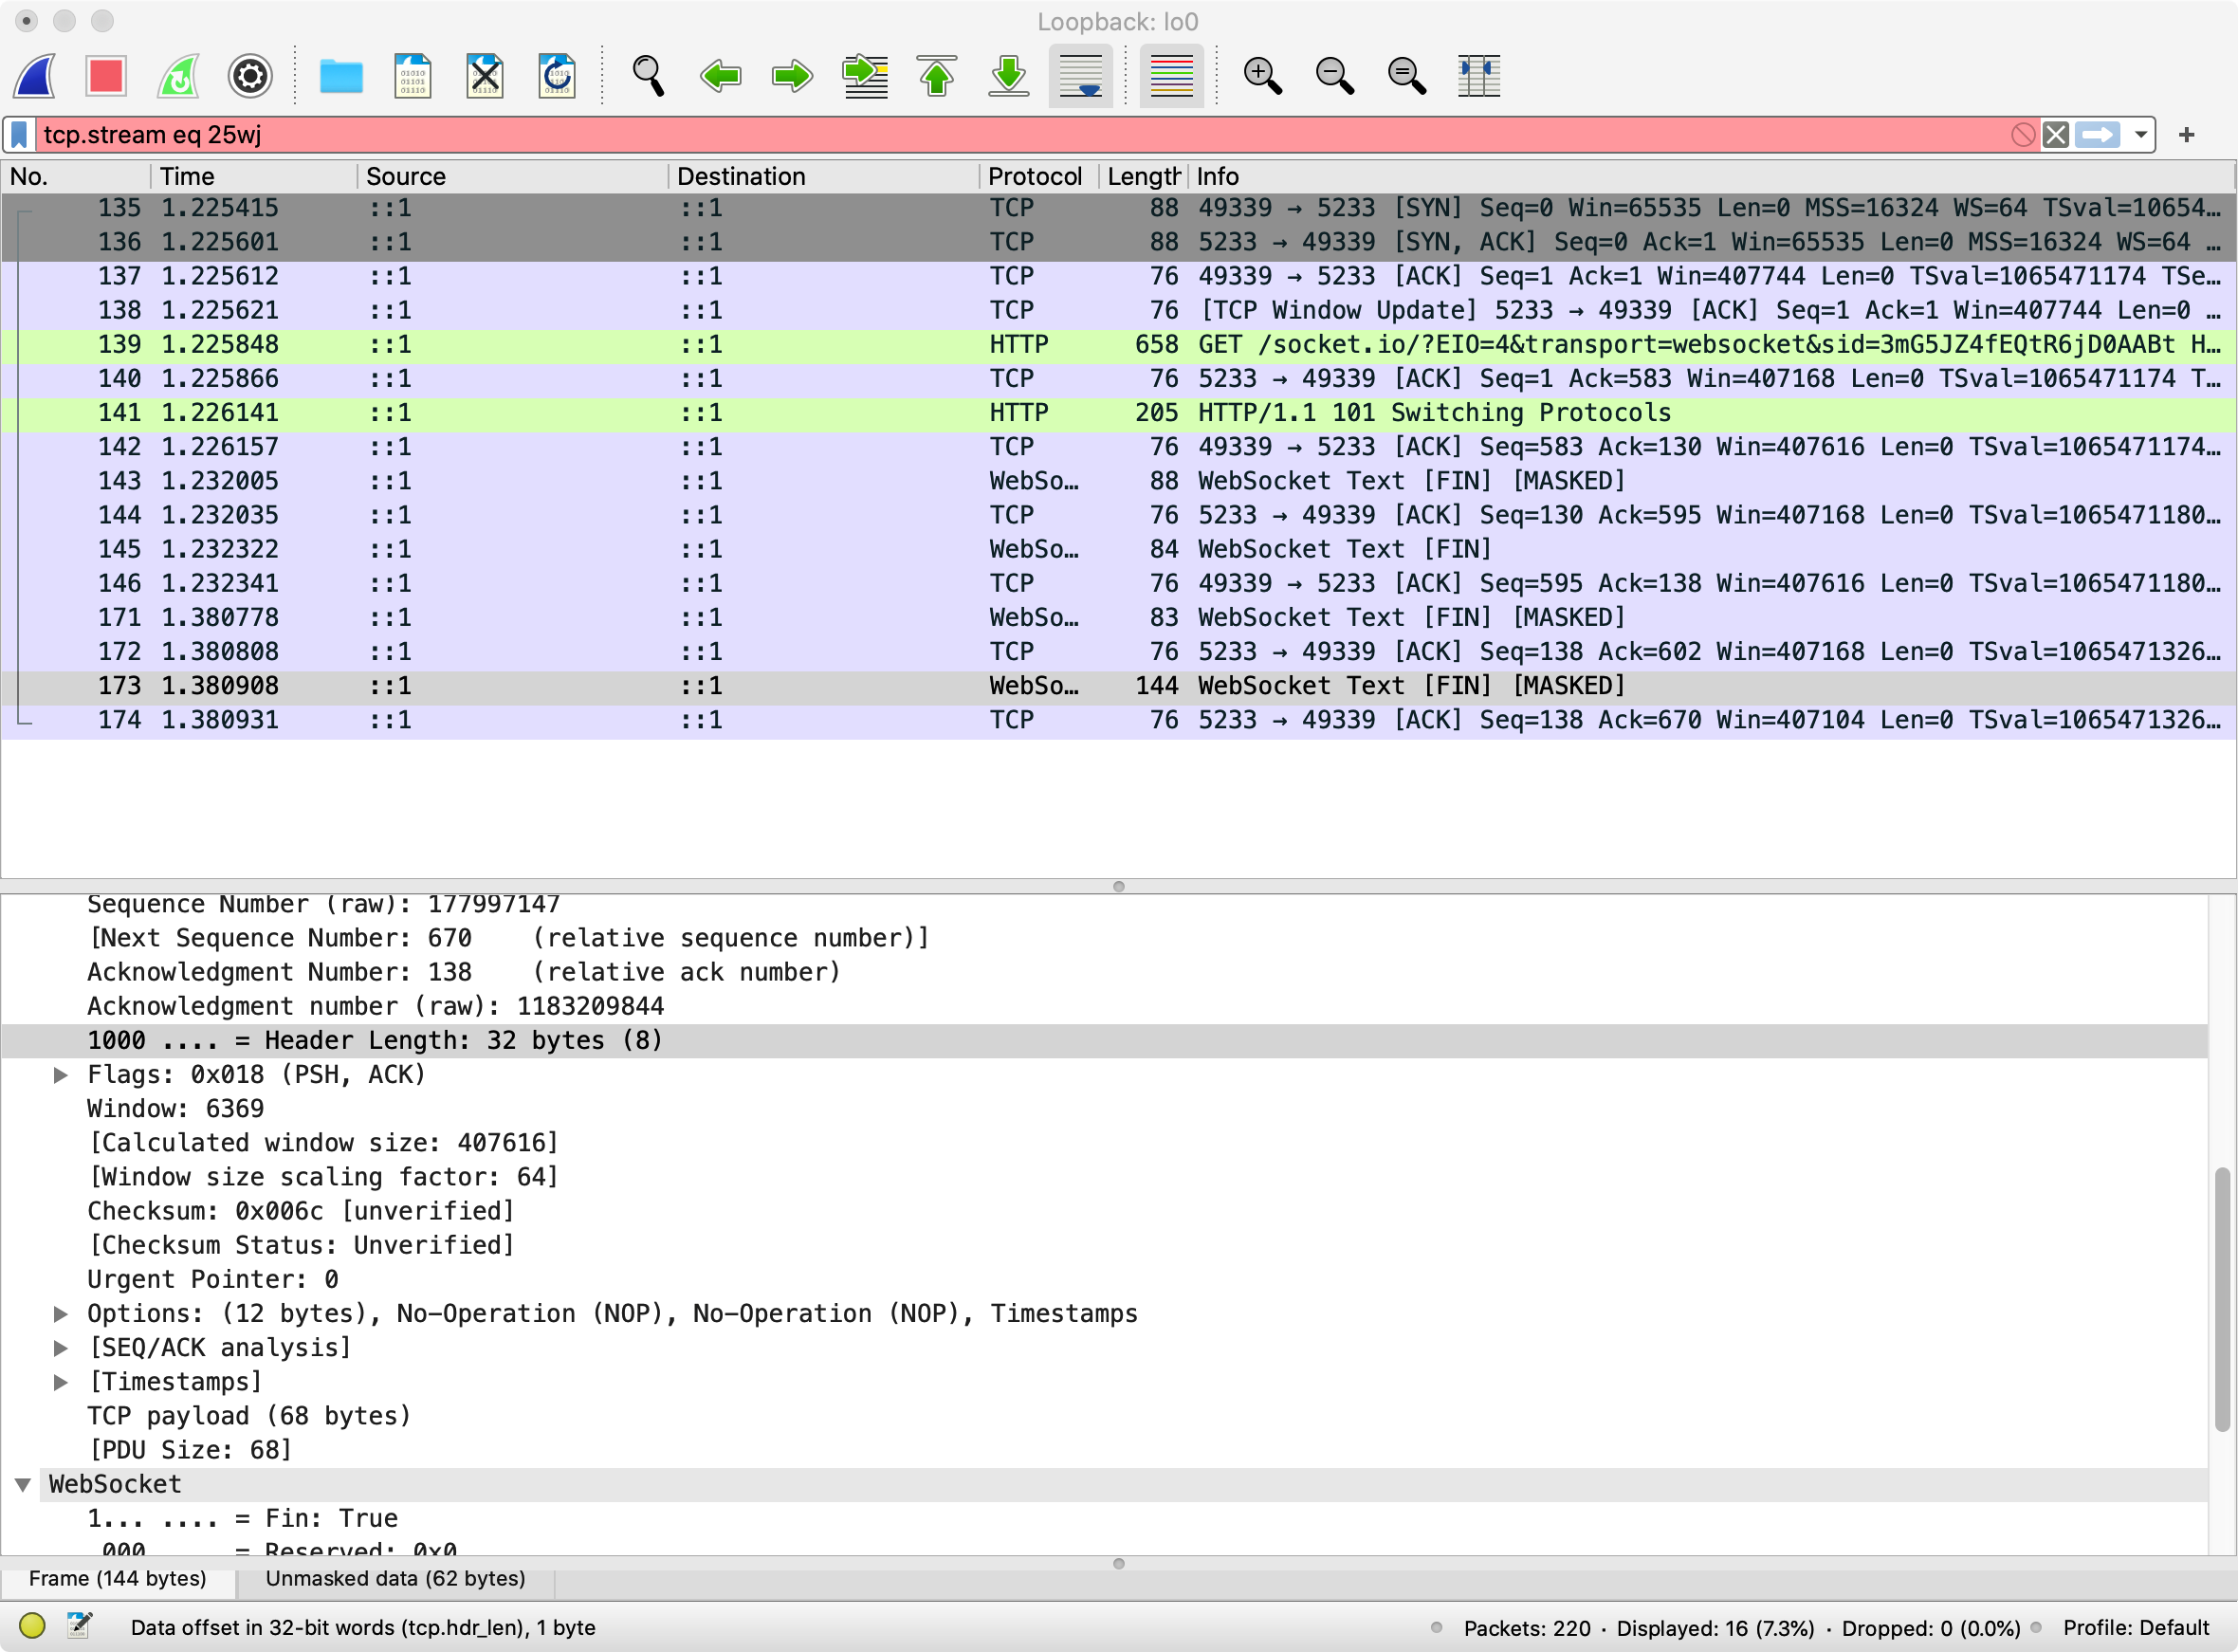Reload the capture file icon
Image resolution: width=2238 pixels, height=1652 pixels.
(557, 76)
